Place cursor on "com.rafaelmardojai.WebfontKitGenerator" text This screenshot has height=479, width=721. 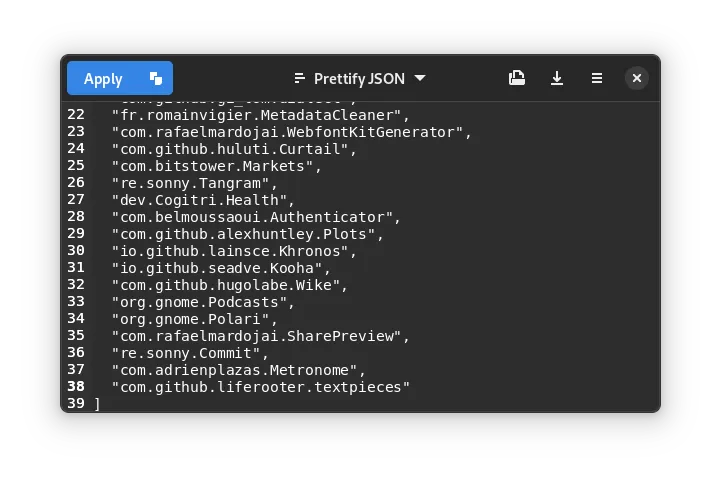289,132
